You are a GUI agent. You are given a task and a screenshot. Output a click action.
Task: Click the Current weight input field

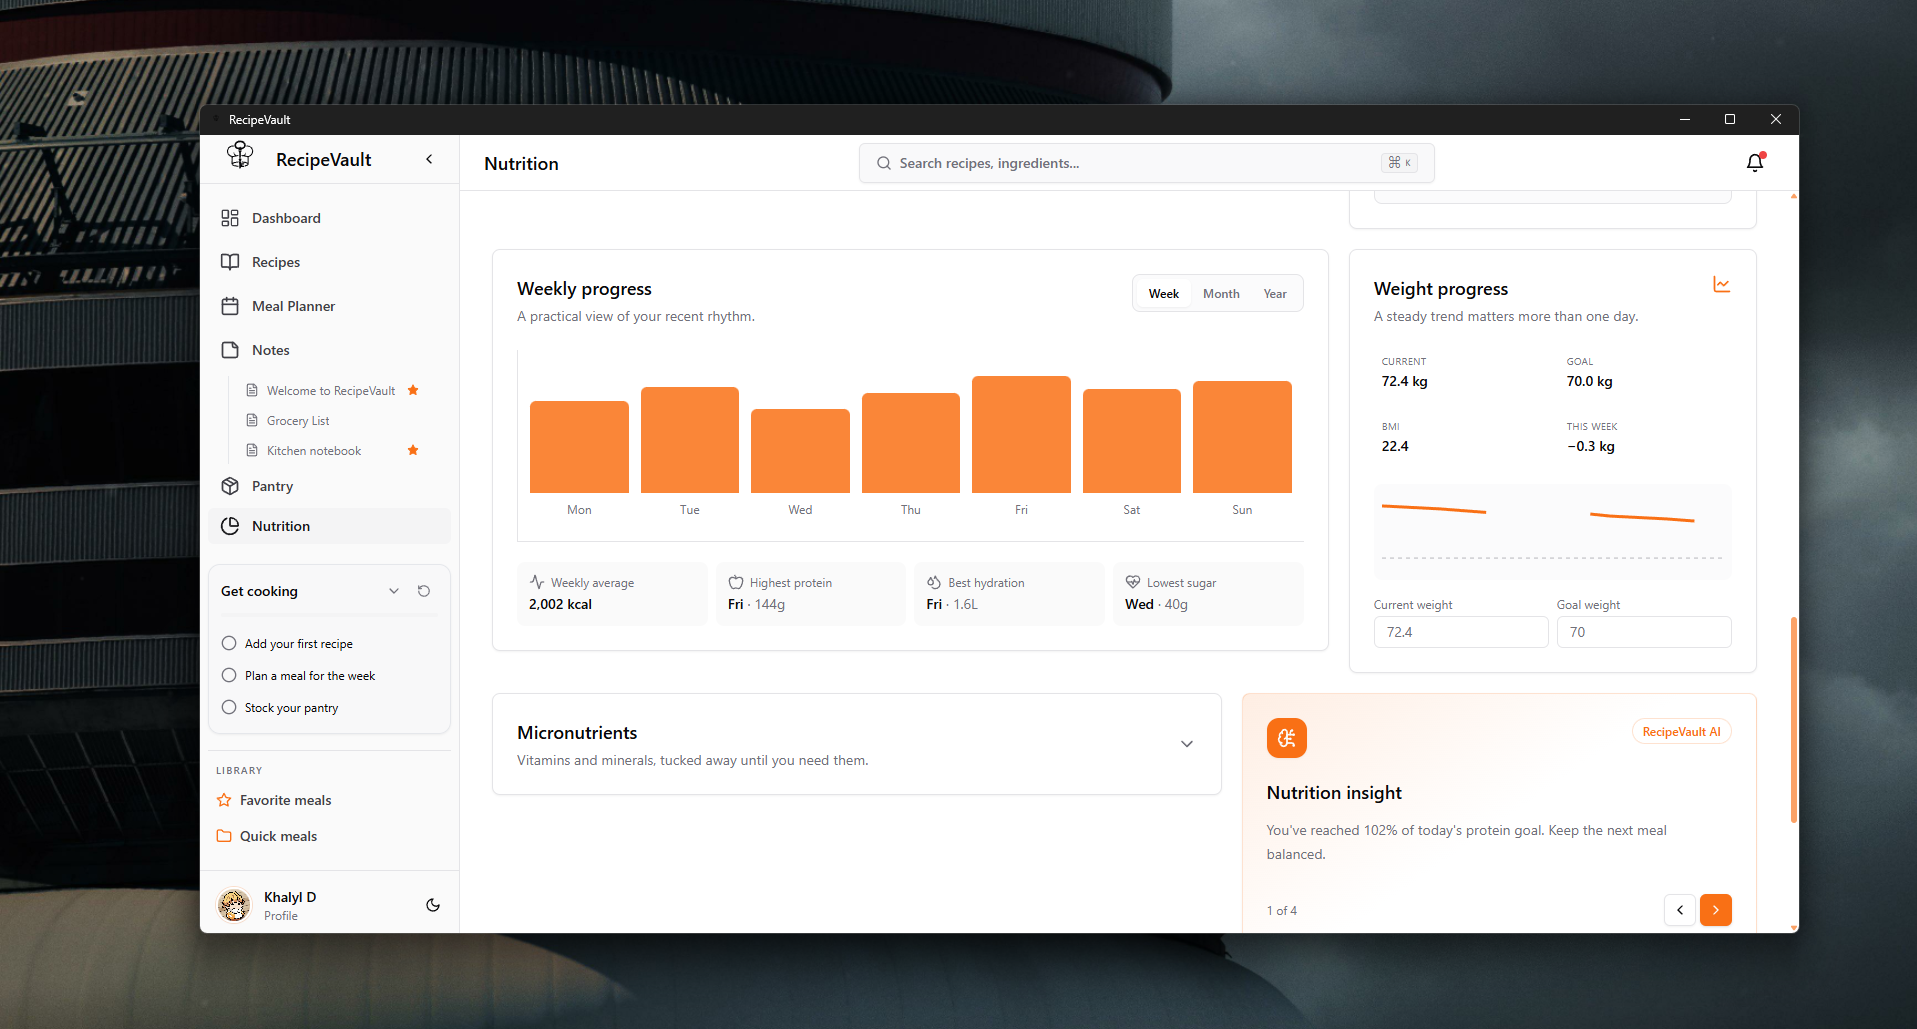click(x=1461, y=632)
